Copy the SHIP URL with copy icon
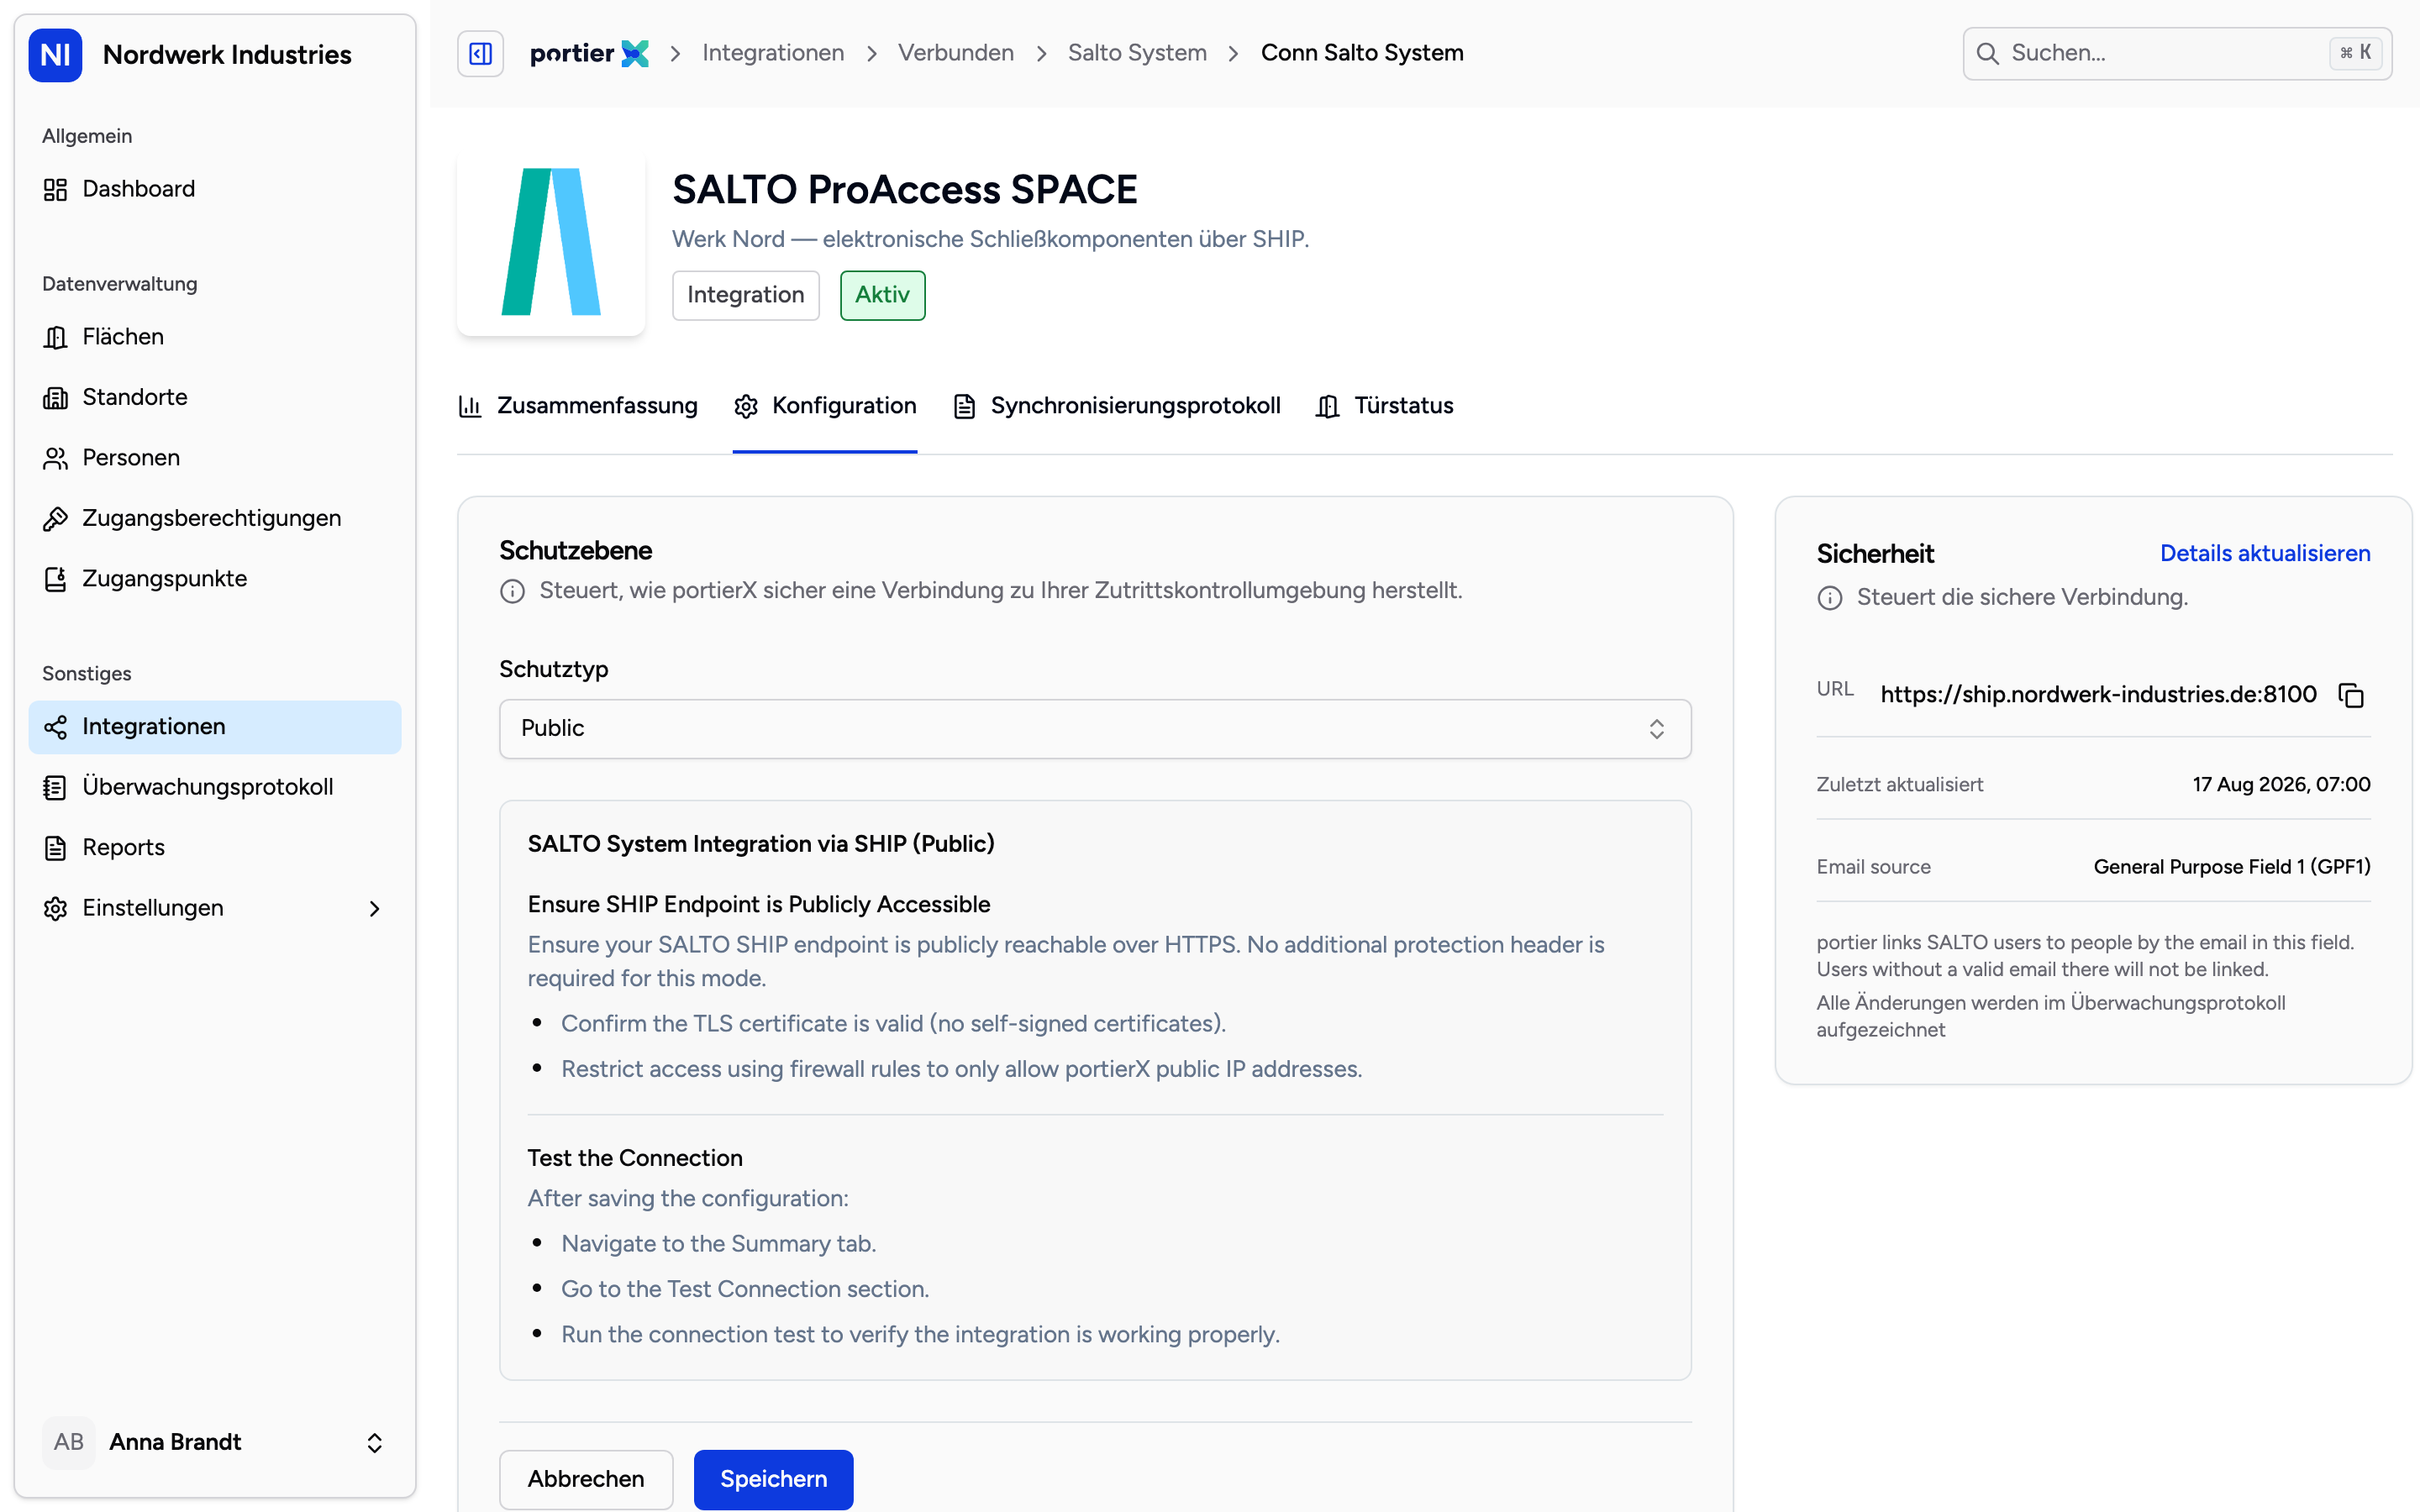 [2351, 695]
